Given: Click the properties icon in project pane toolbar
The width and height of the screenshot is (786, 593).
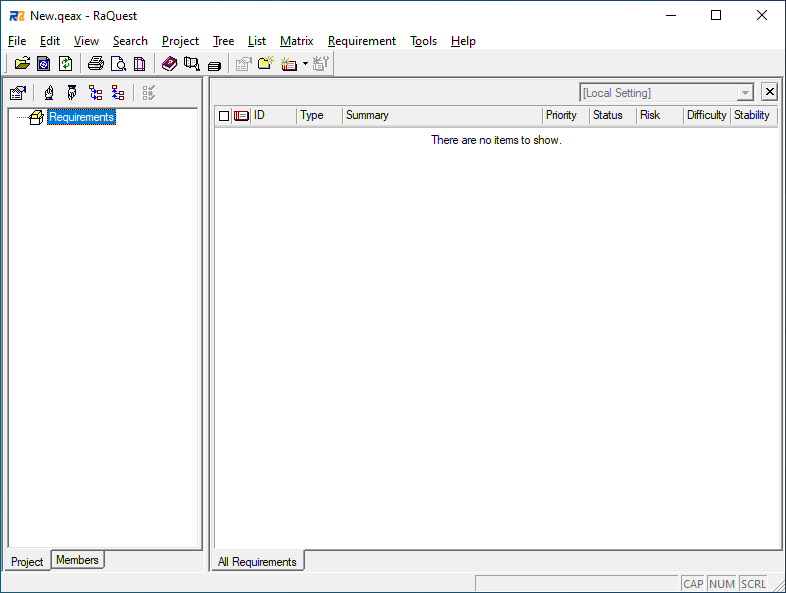Looking at the screenshot, I should pyautogui.click(x=18, y=93).
